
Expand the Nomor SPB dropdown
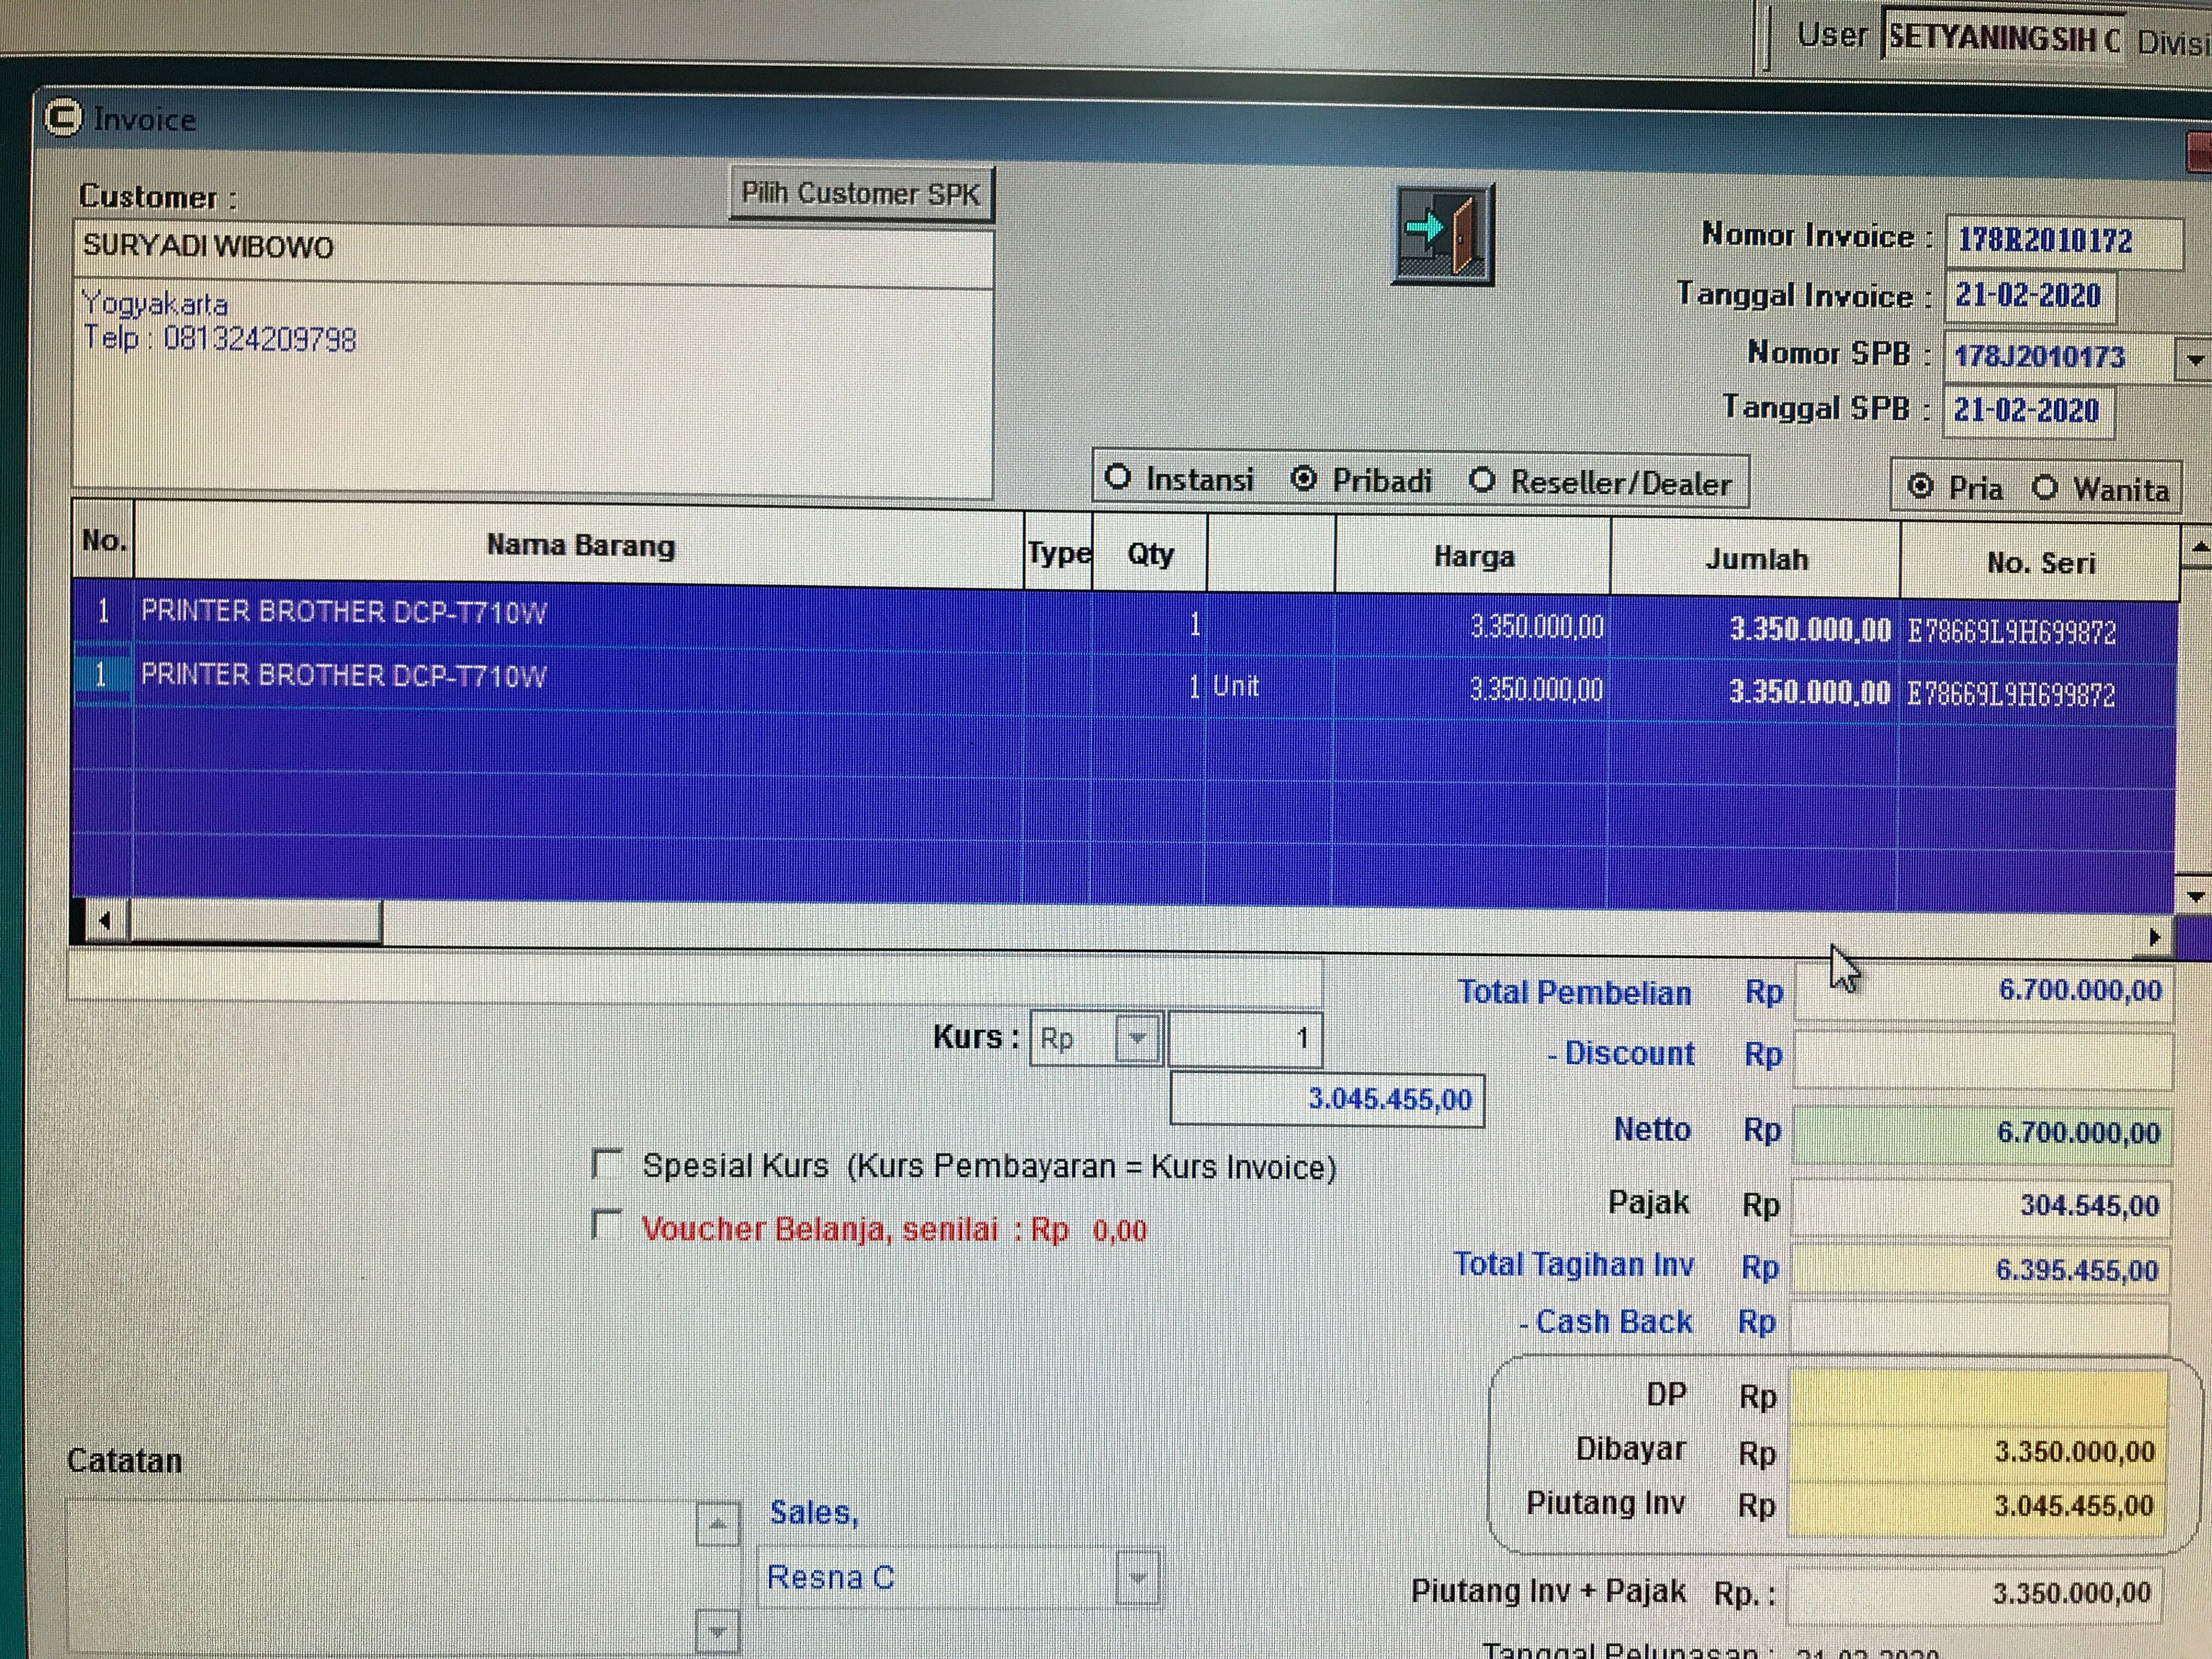(x=2194, y=359)
